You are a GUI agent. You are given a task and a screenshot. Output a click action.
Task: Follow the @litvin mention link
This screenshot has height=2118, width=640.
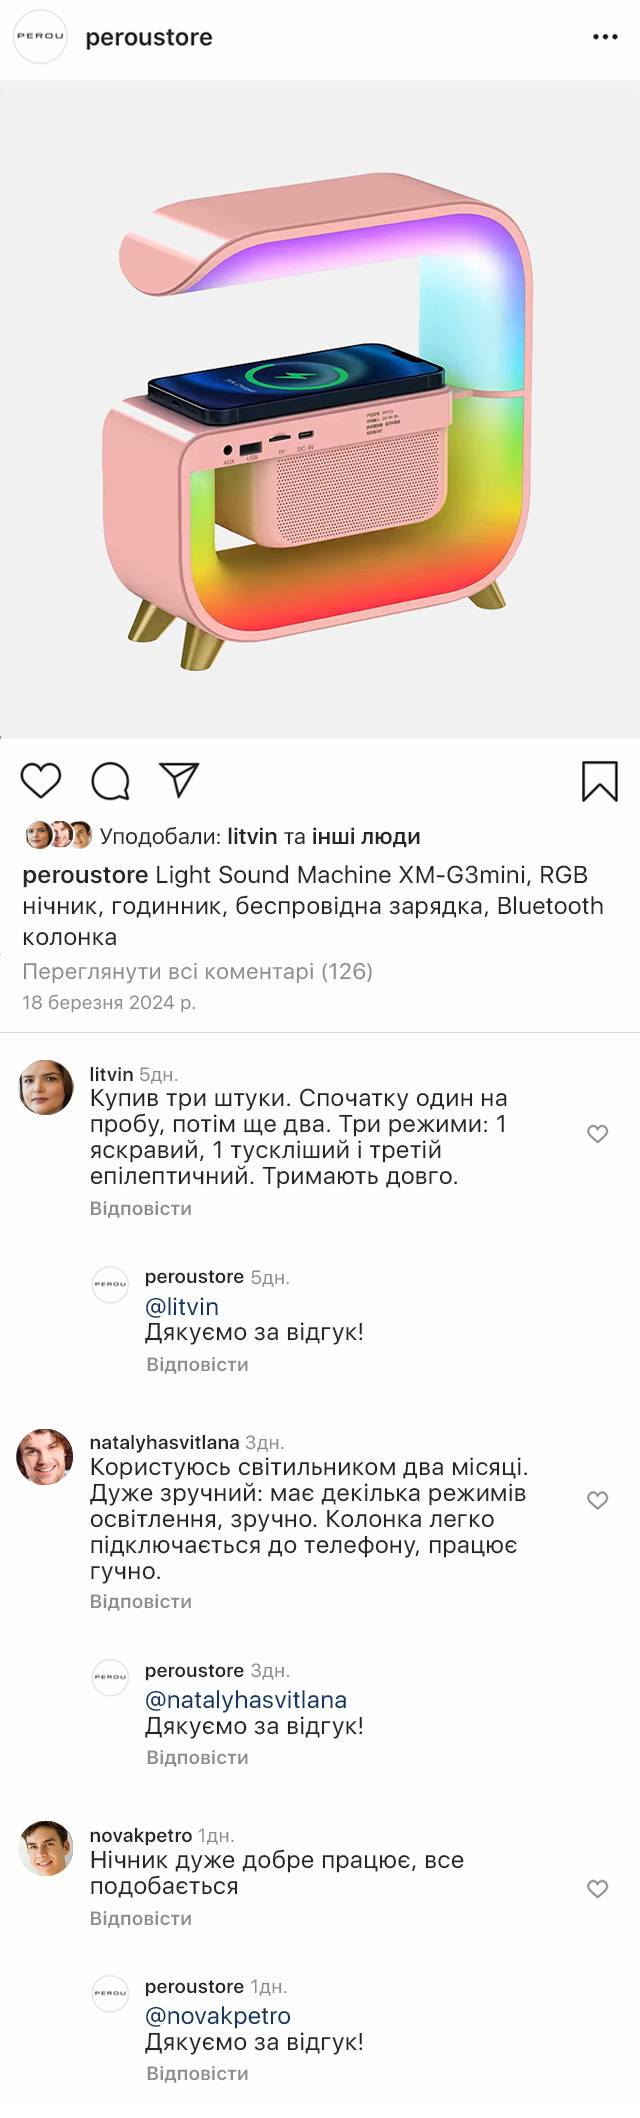181,1306
